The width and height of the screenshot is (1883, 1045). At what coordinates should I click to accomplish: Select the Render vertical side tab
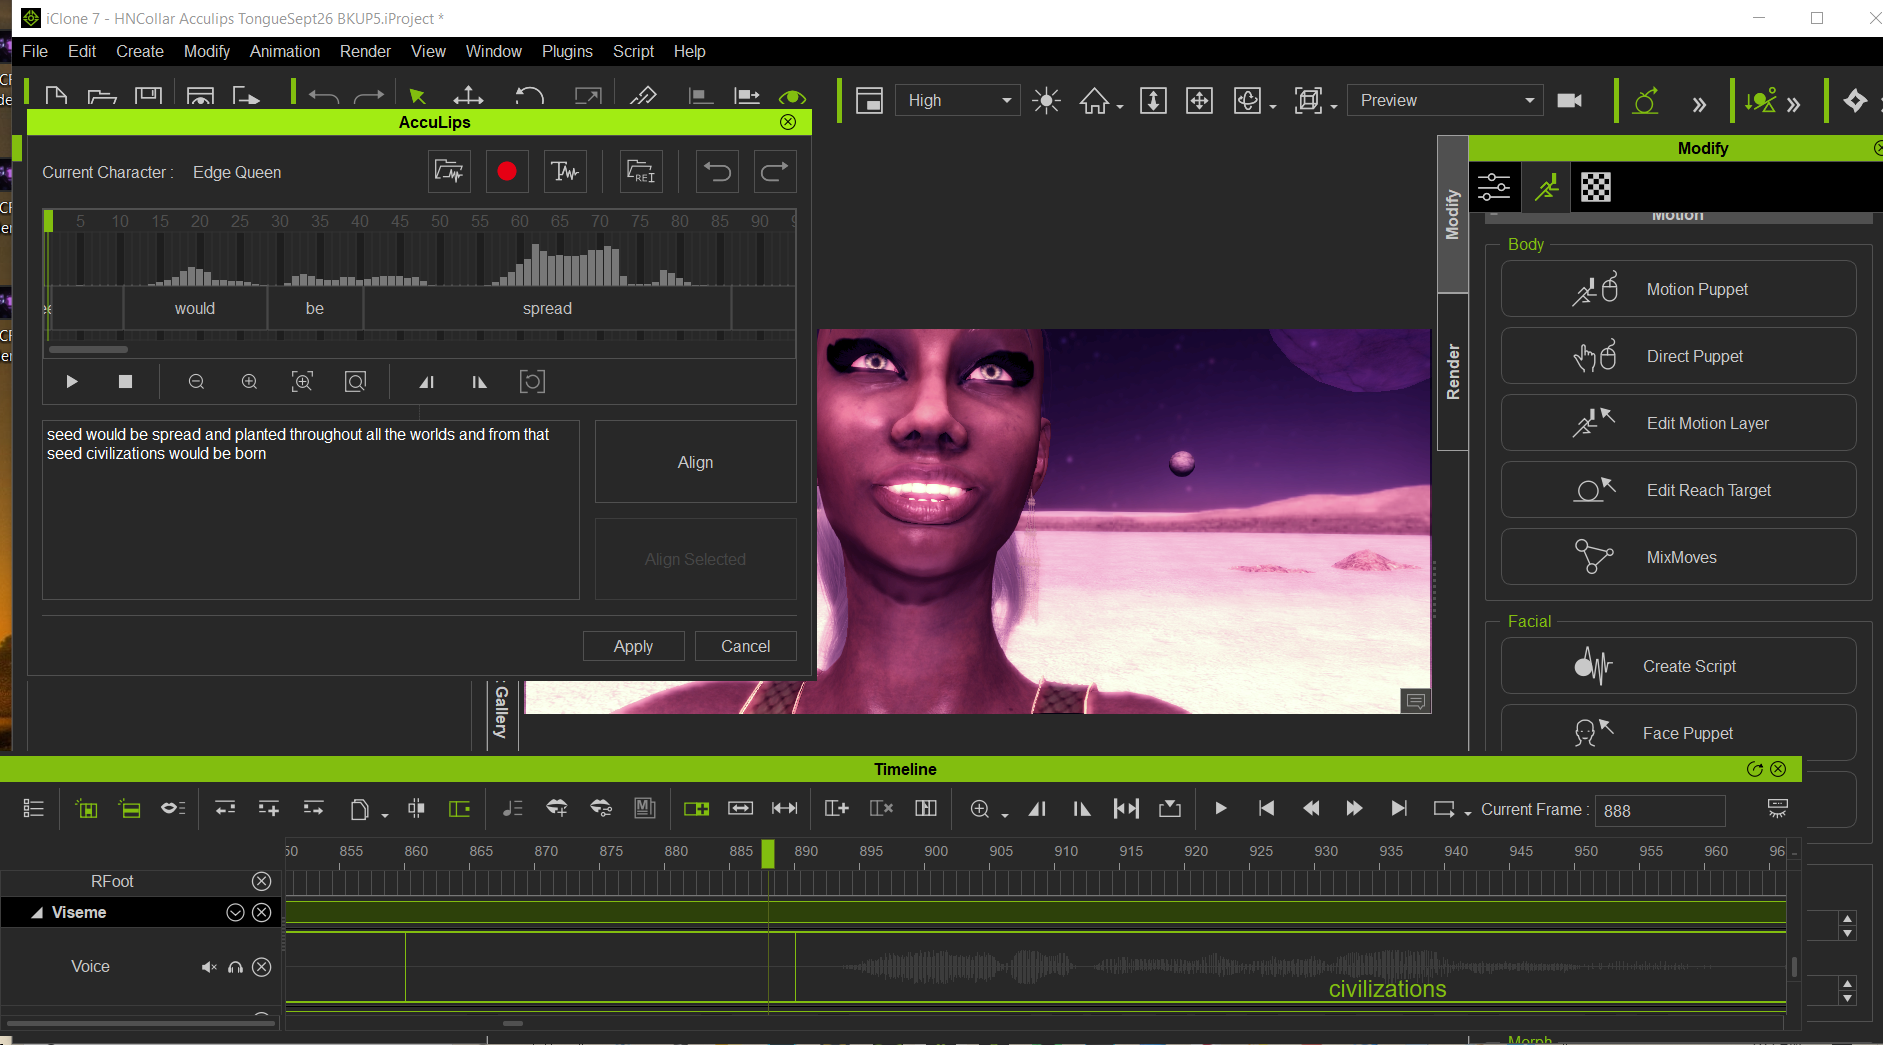click(x=1453, y=372)
